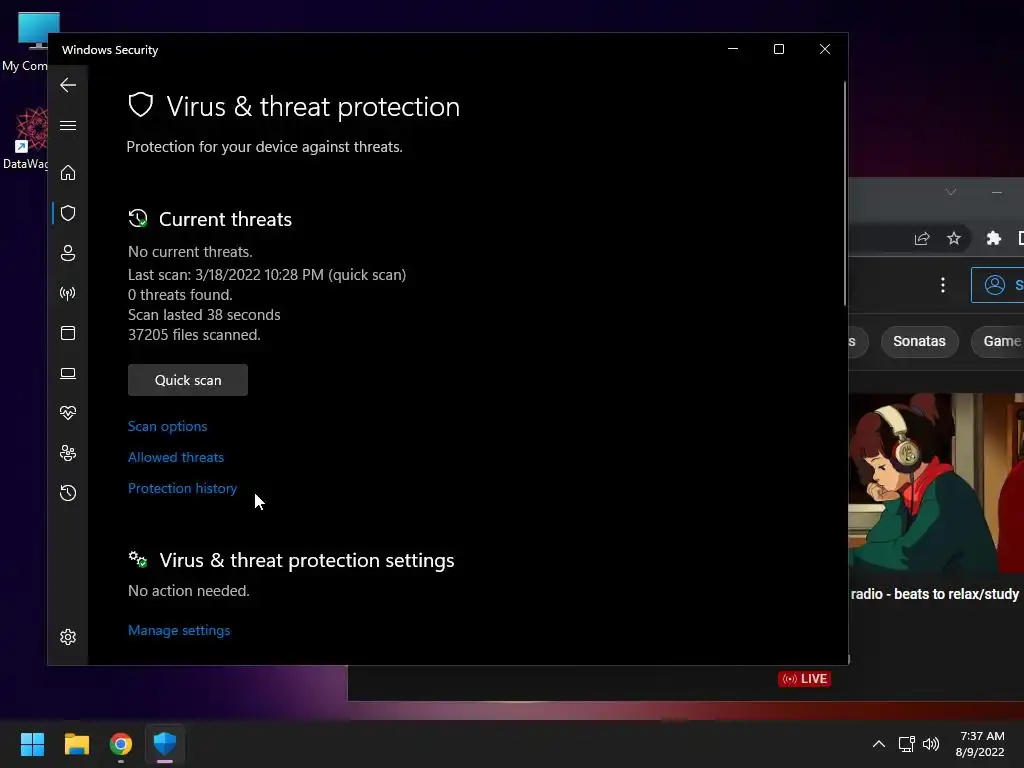Select the Virus & threat protection shield icon
This screenshot has width=1024, height=768.
[x=68, y=213]
